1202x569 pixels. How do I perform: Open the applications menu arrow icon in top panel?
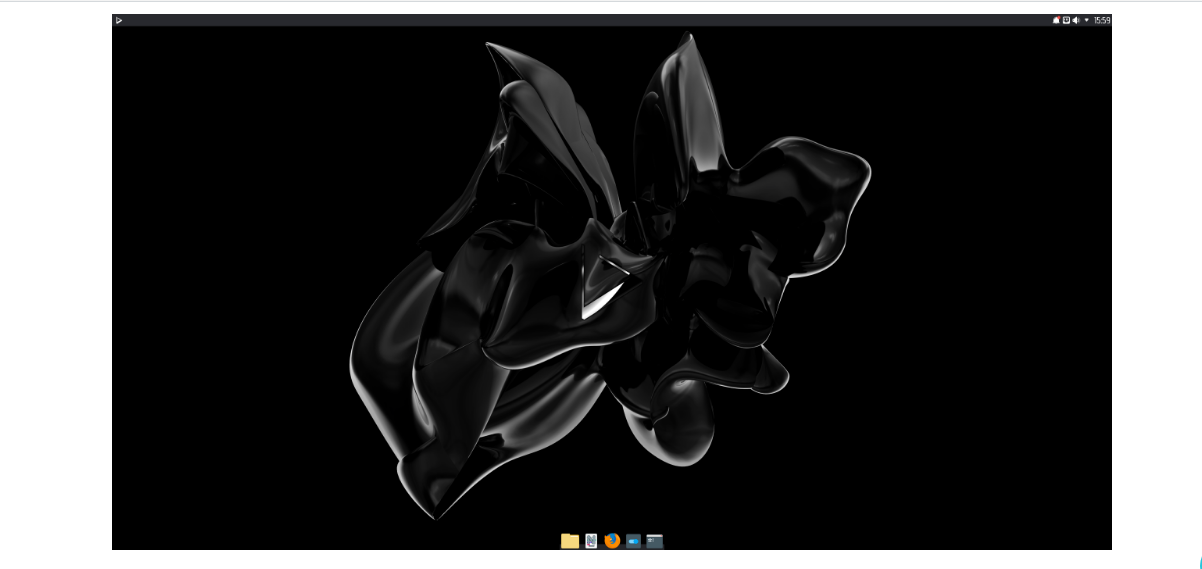[x=119, y=20]
